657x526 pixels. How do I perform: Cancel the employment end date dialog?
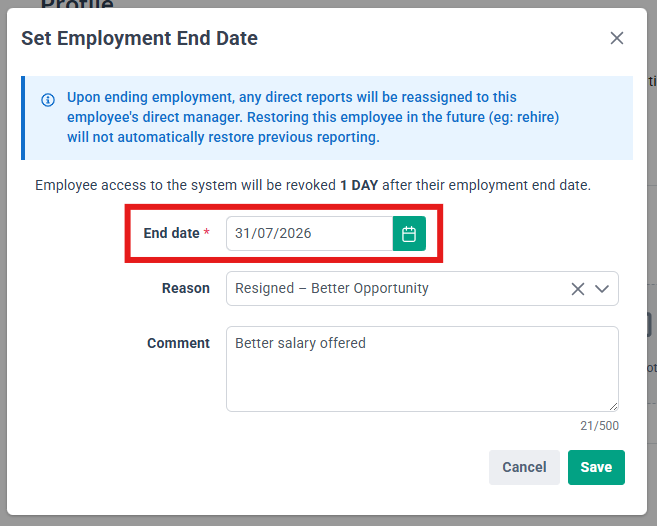pyautogui.click(x=524, y=467)
